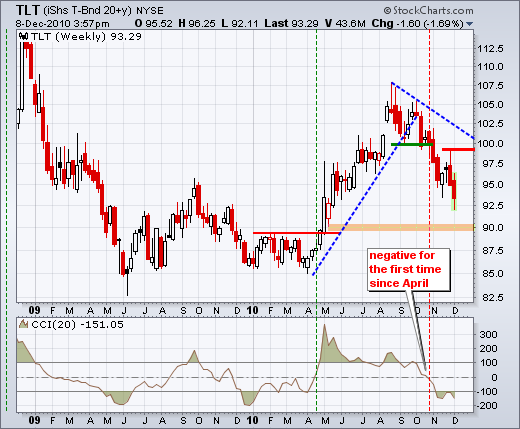The image size is (520, 429).
Task: Click the candlestick icon beside TLT (Weekly)
Action: tap(24, 36)
